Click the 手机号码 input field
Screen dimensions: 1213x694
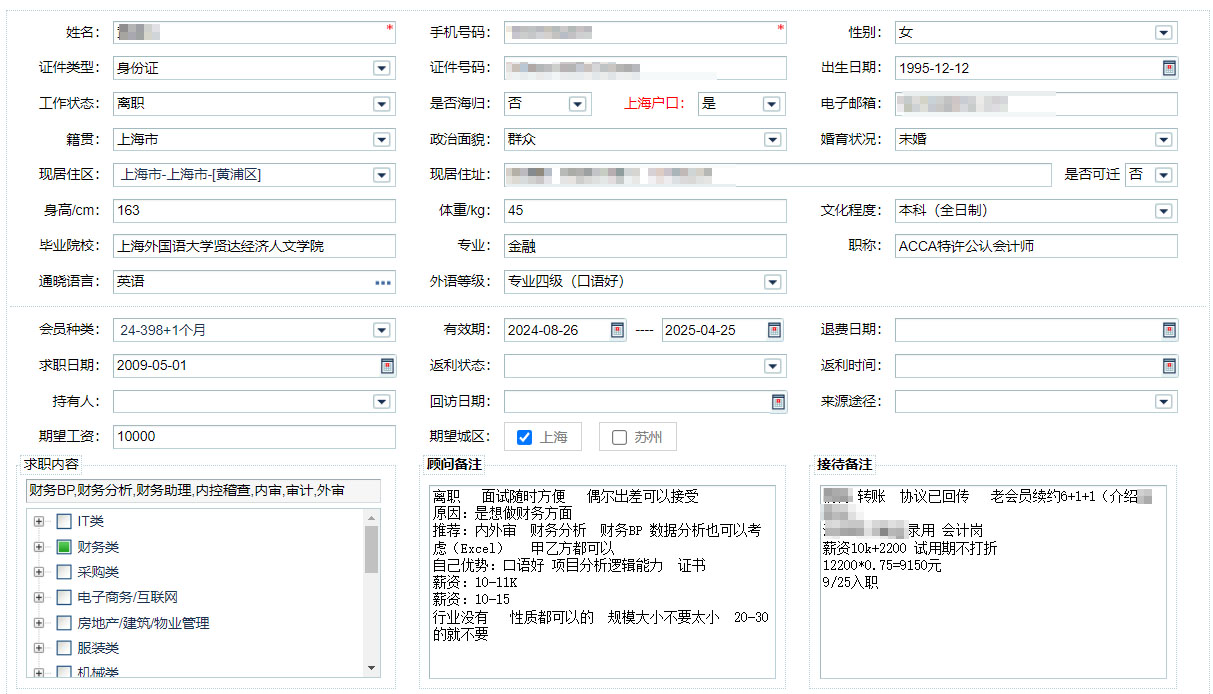point(645,32)
